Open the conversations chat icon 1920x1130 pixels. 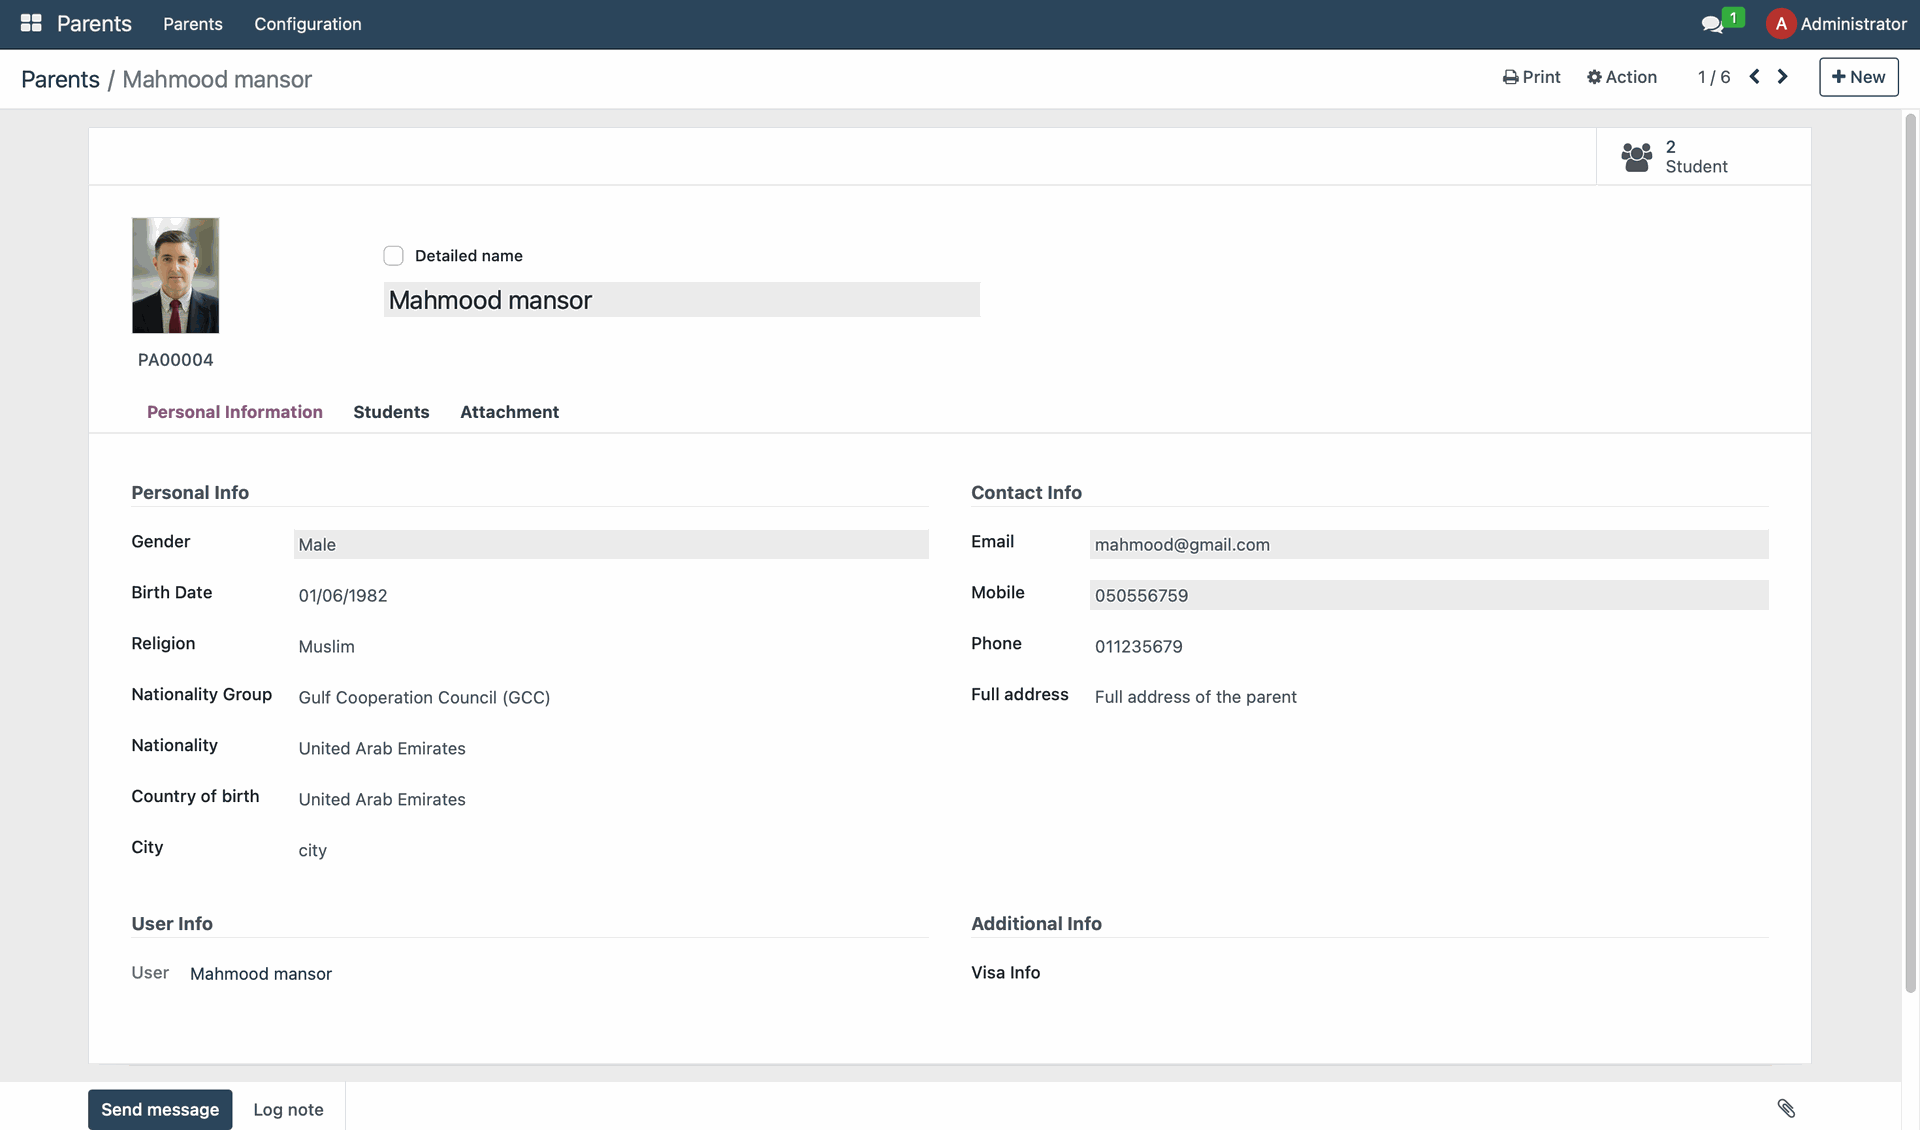[x=1712, y=24]
